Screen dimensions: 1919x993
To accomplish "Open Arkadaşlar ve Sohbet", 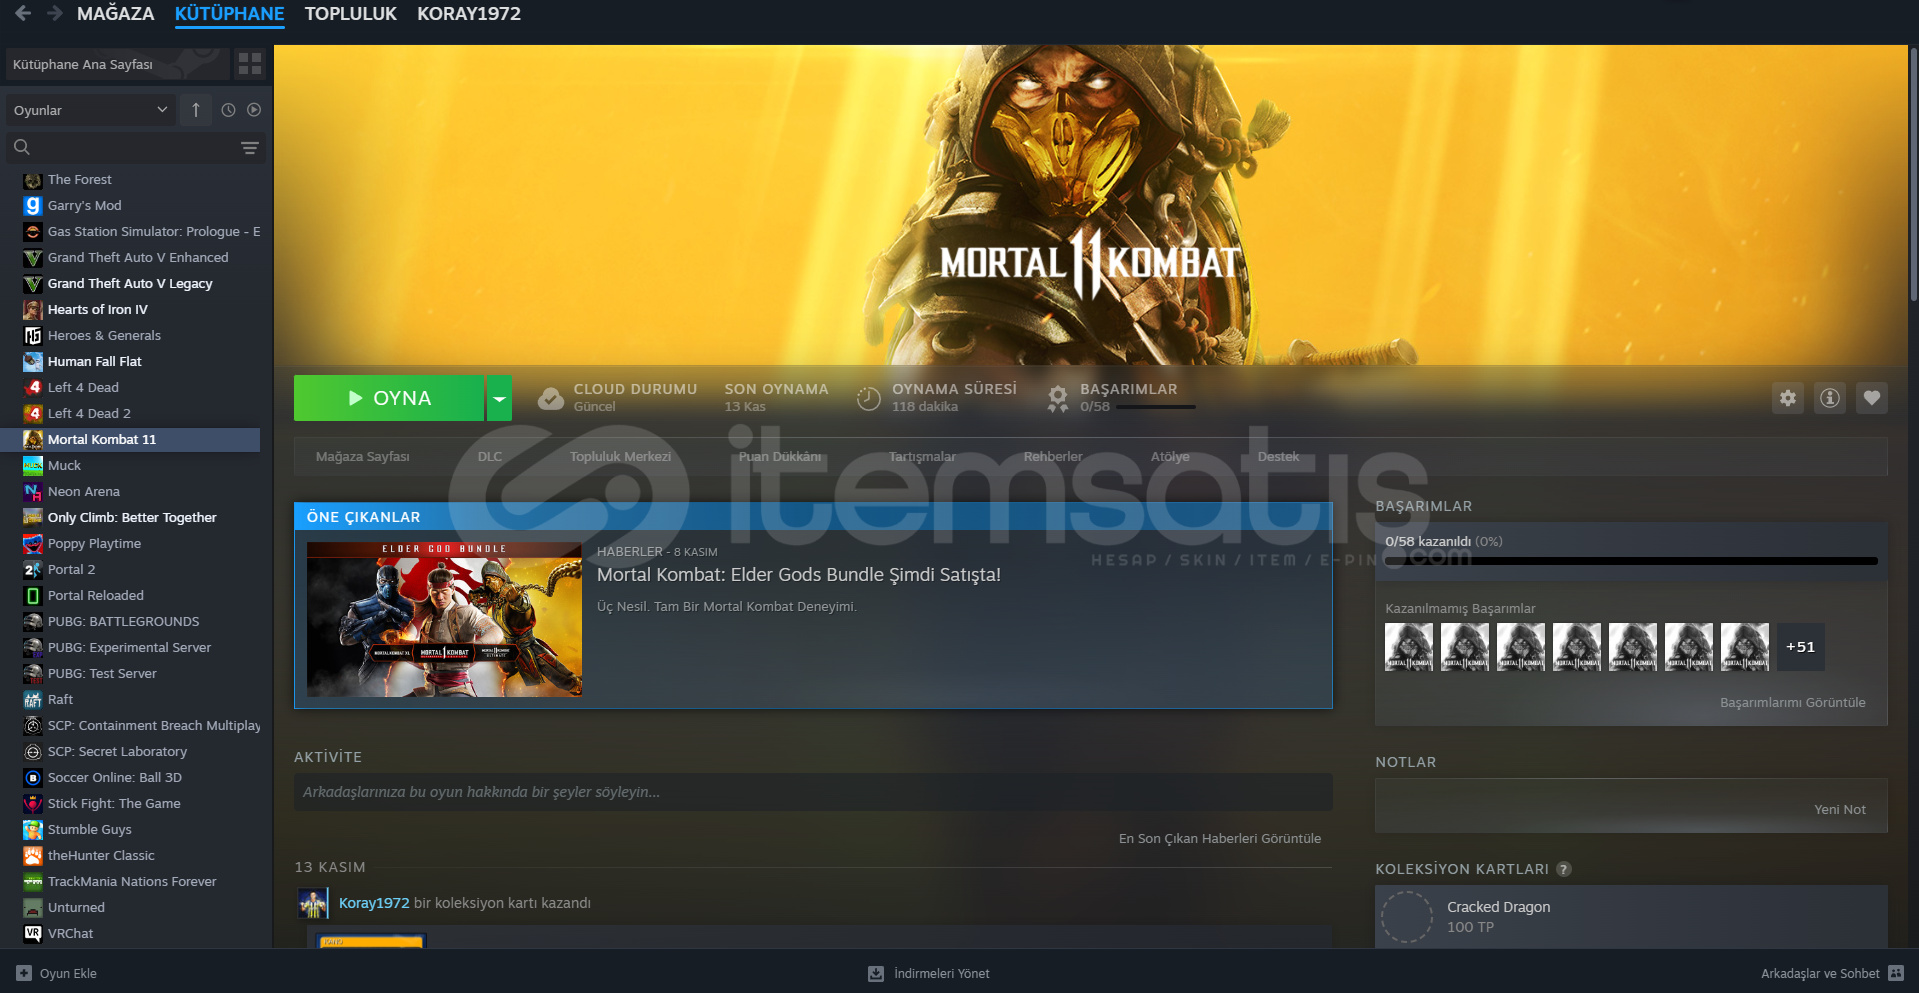I will click(x=1820, y=974).
